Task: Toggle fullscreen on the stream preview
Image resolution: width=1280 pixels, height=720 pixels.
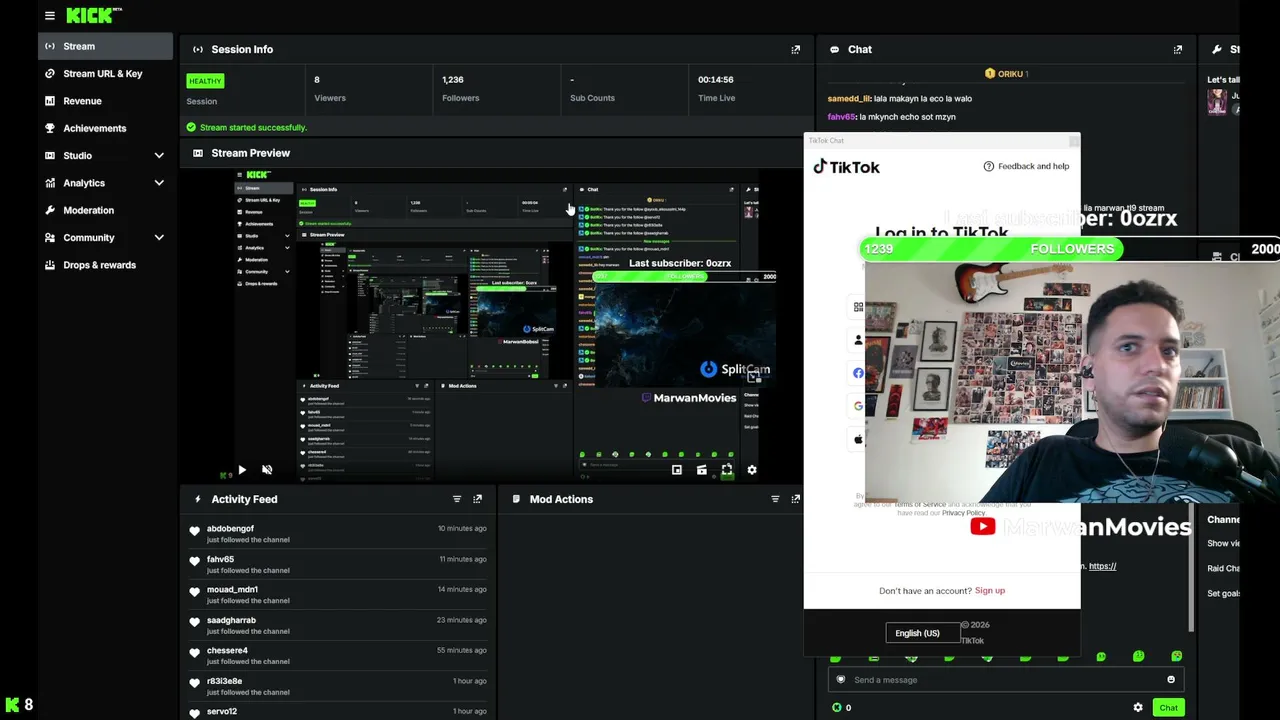Action: (x=727, y=470)
